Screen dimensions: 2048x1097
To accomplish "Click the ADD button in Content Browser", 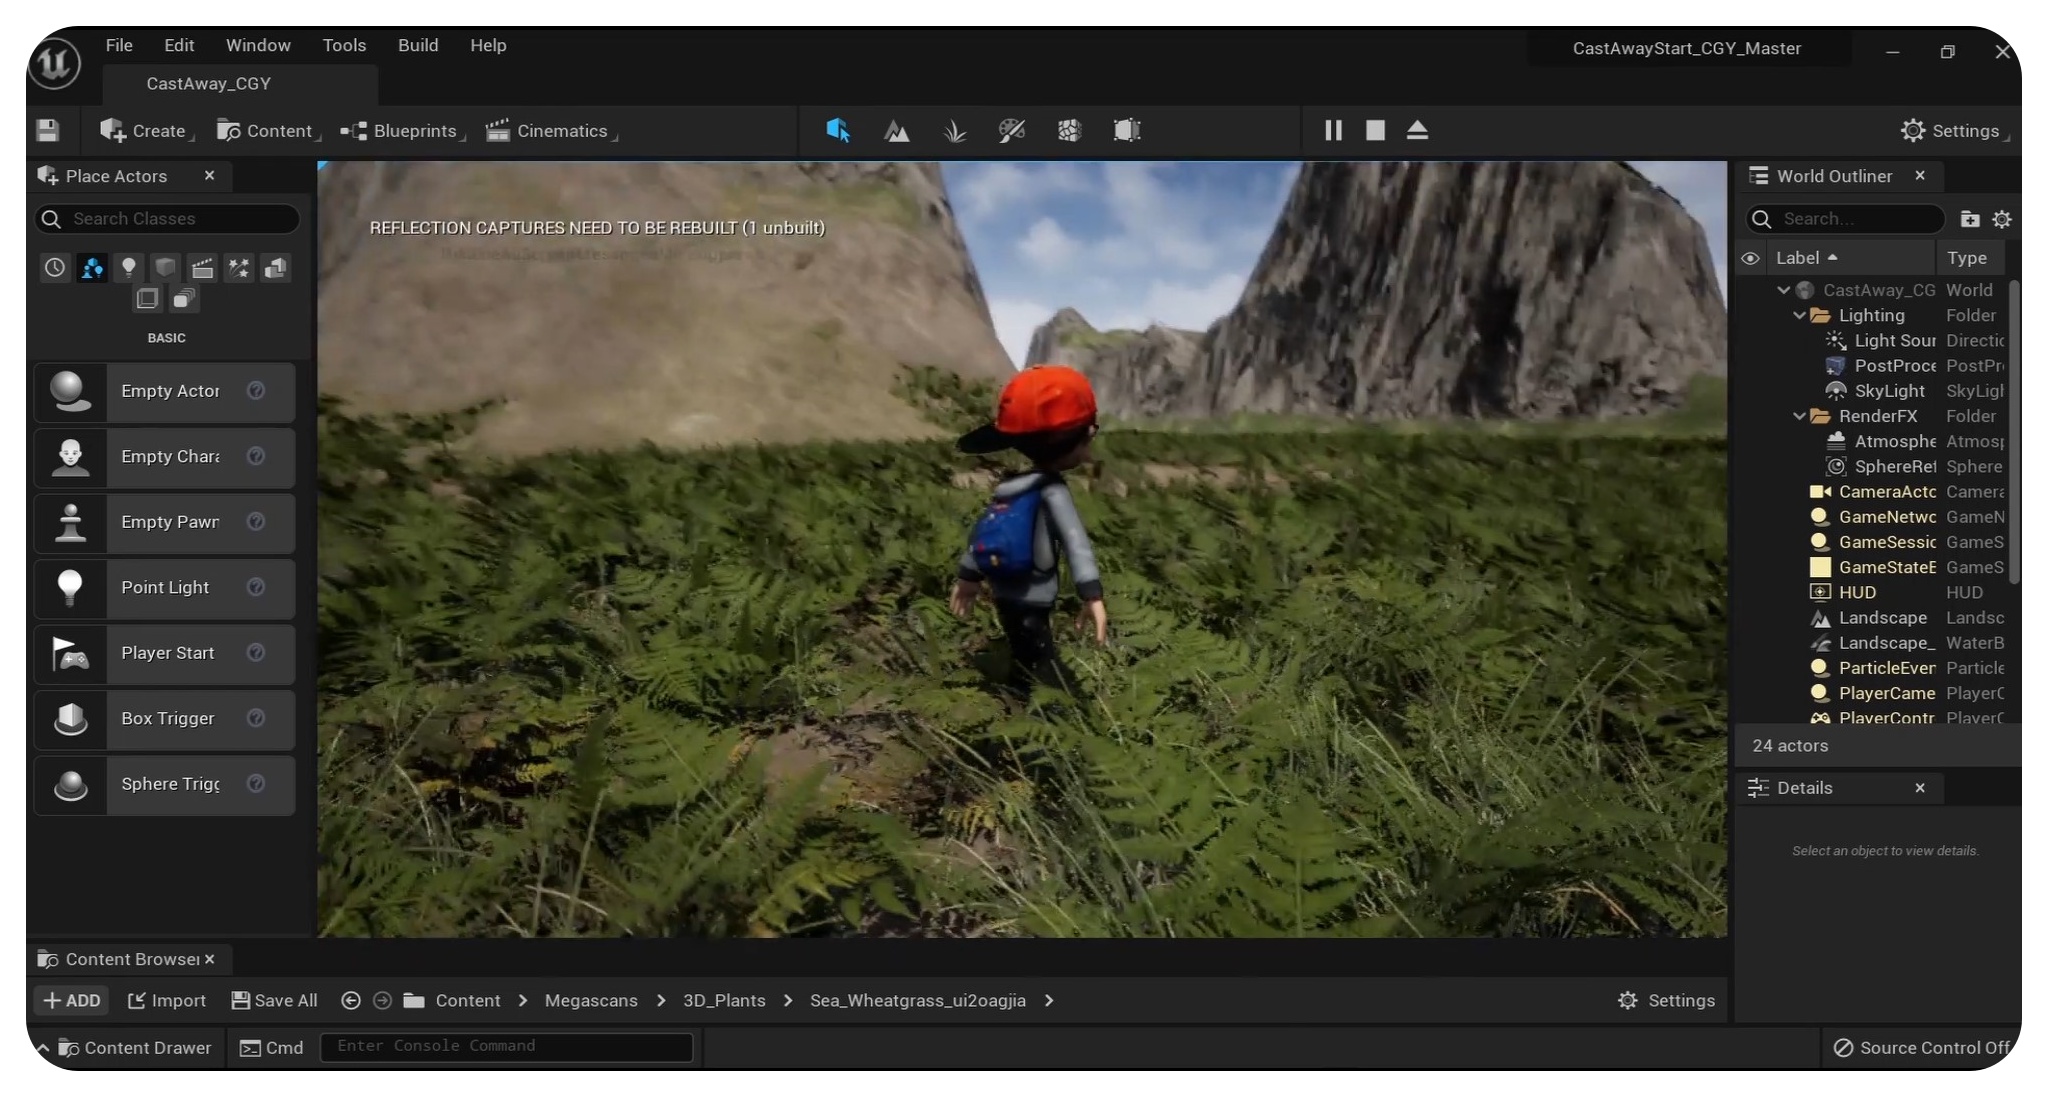I will (x=72, y=1000).
